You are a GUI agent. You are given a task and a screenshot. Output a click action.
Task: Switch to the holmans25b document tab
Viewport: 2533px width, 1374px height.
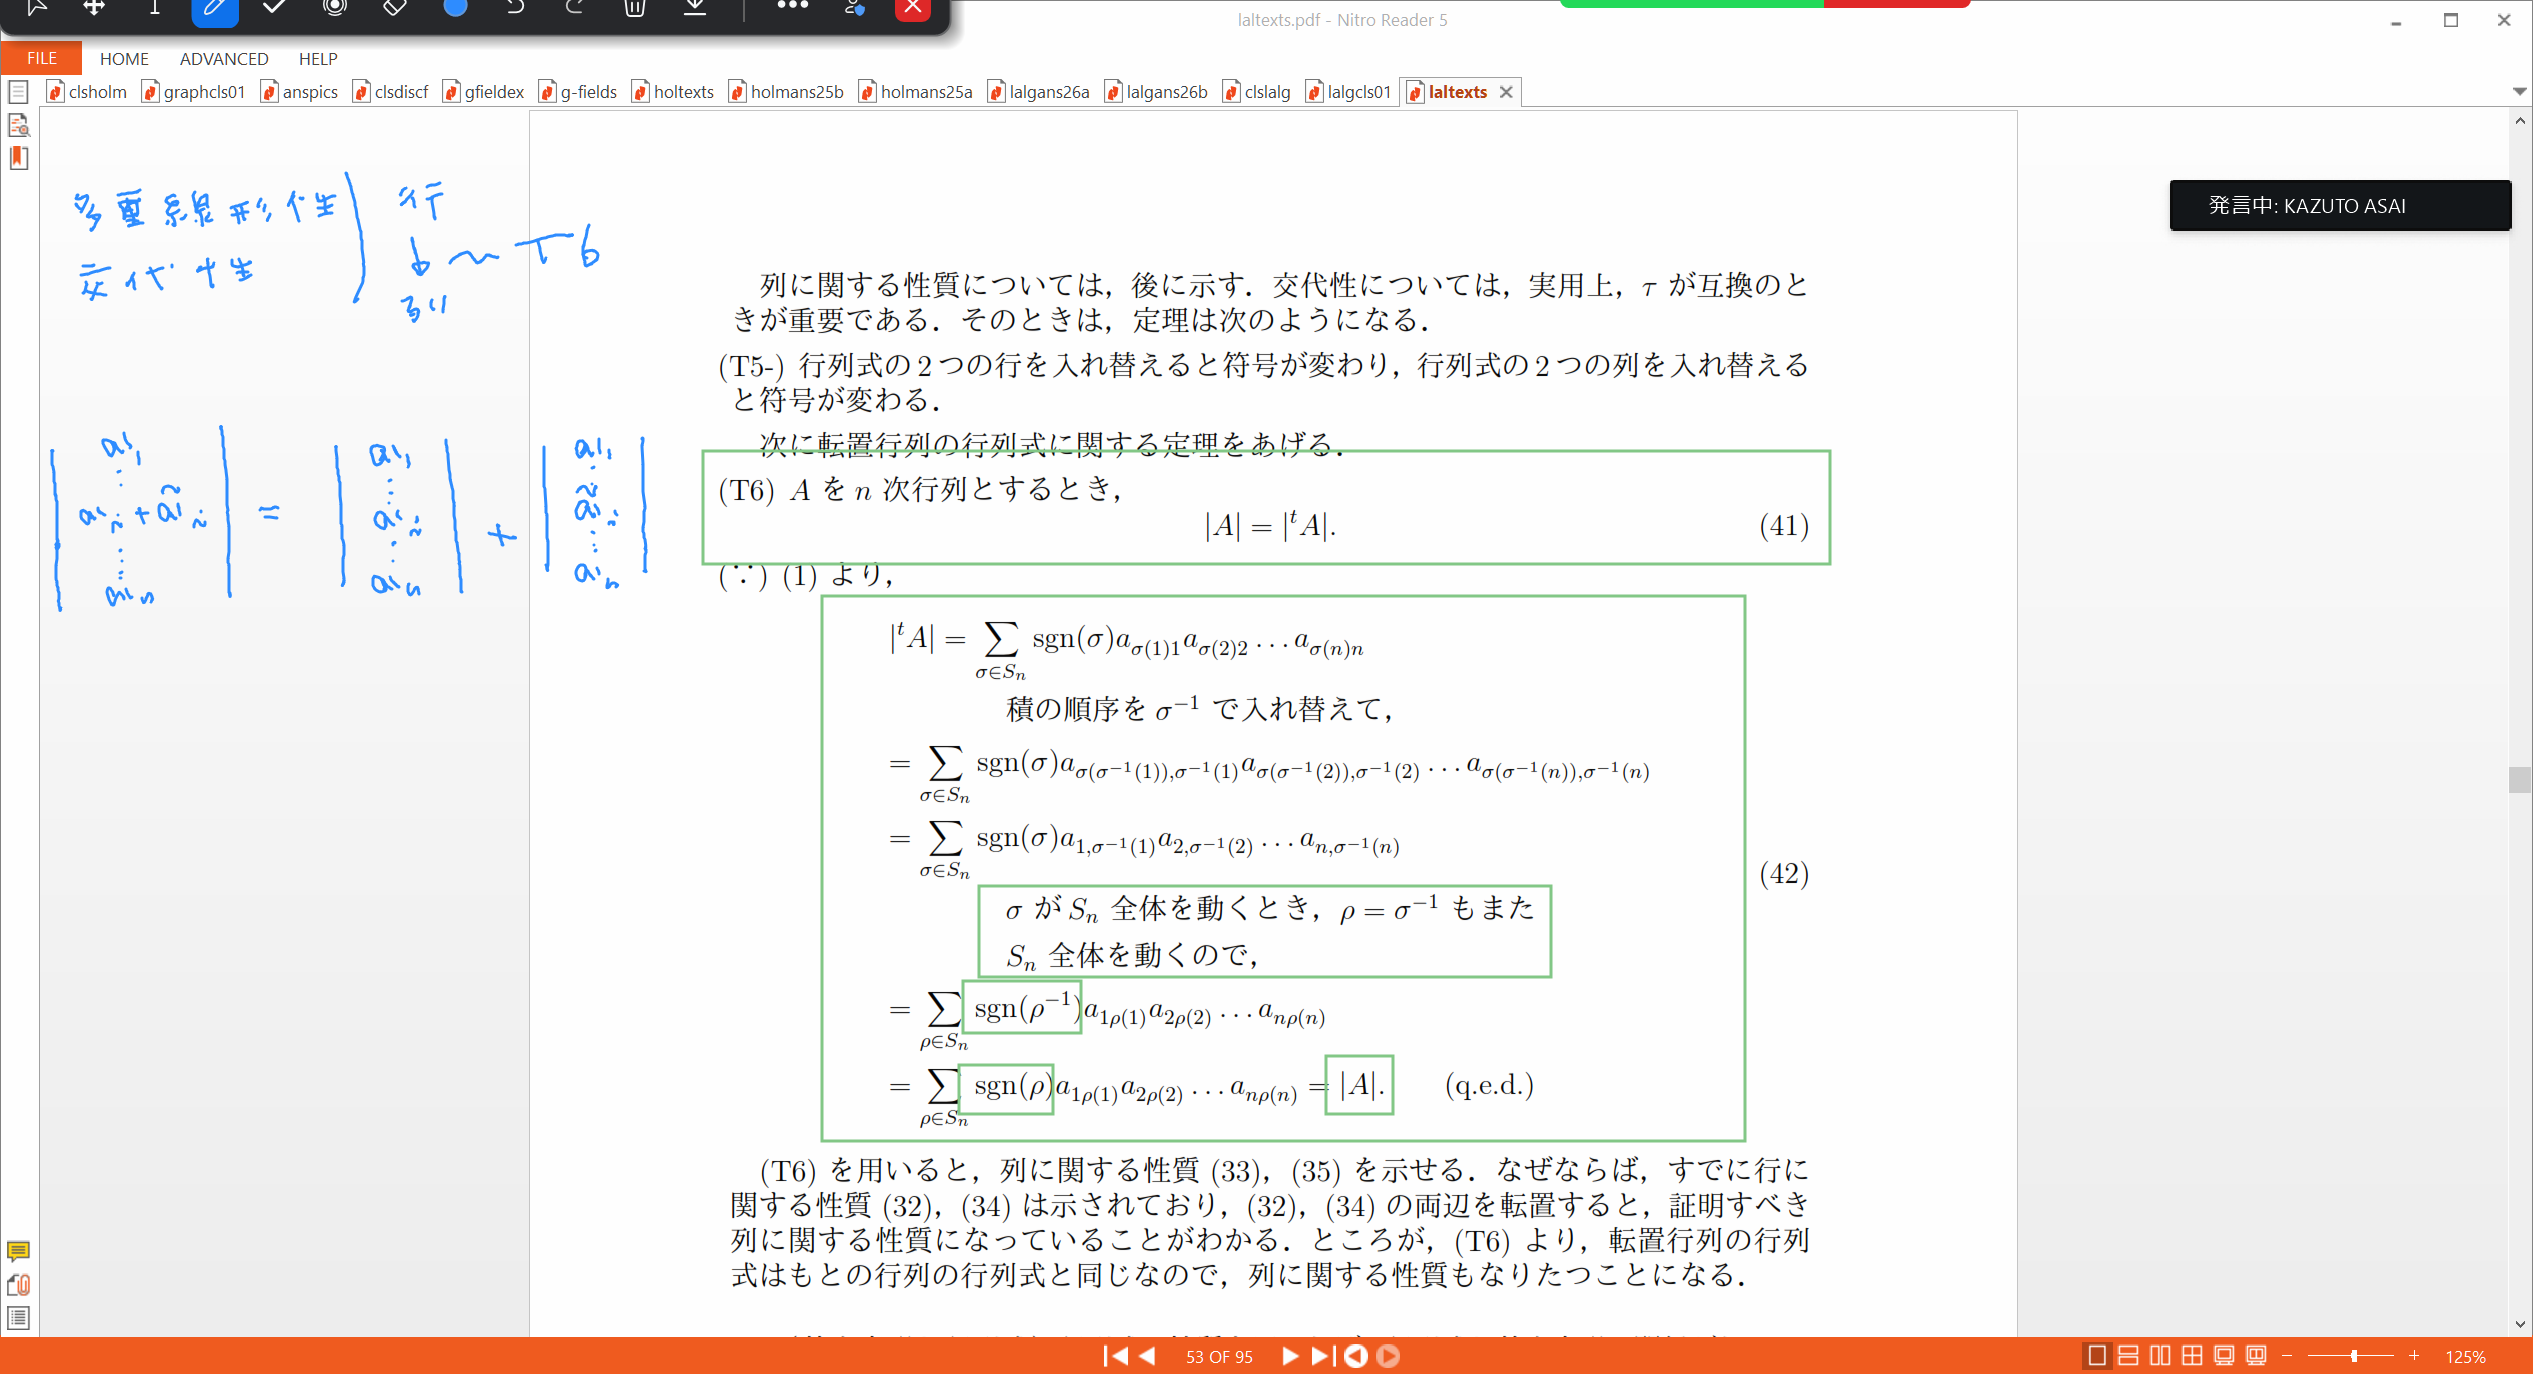[x=787, y=92]
